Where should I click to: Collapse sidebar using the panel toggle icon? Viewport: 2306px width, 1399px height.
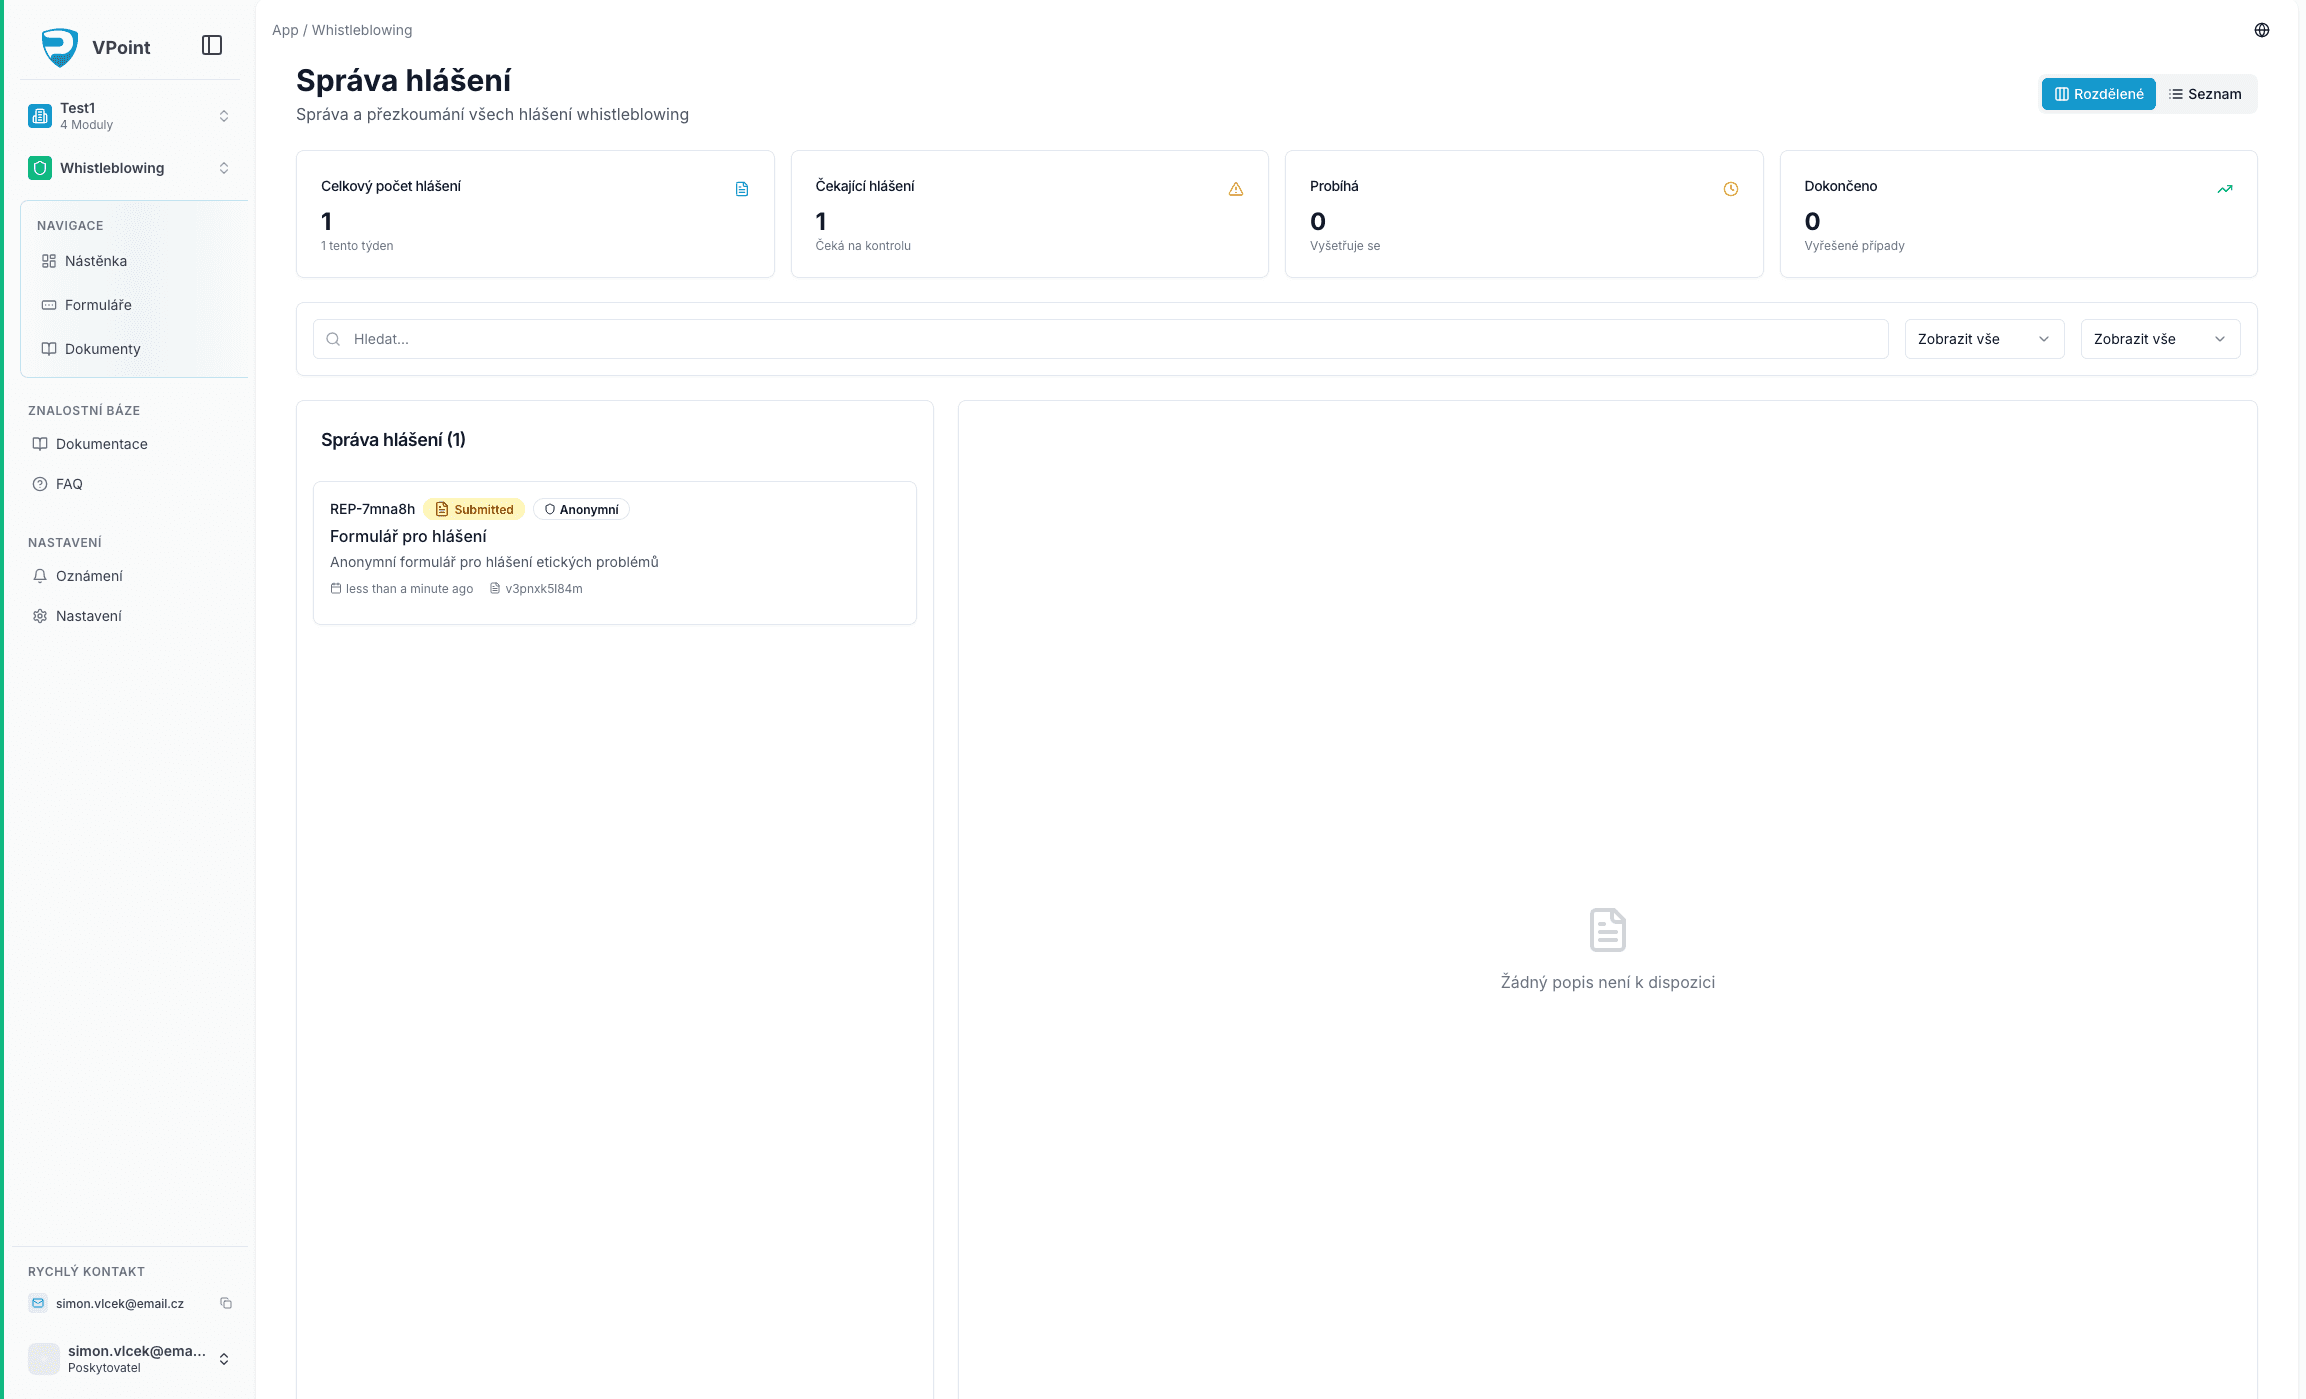[x=212, y=45]
